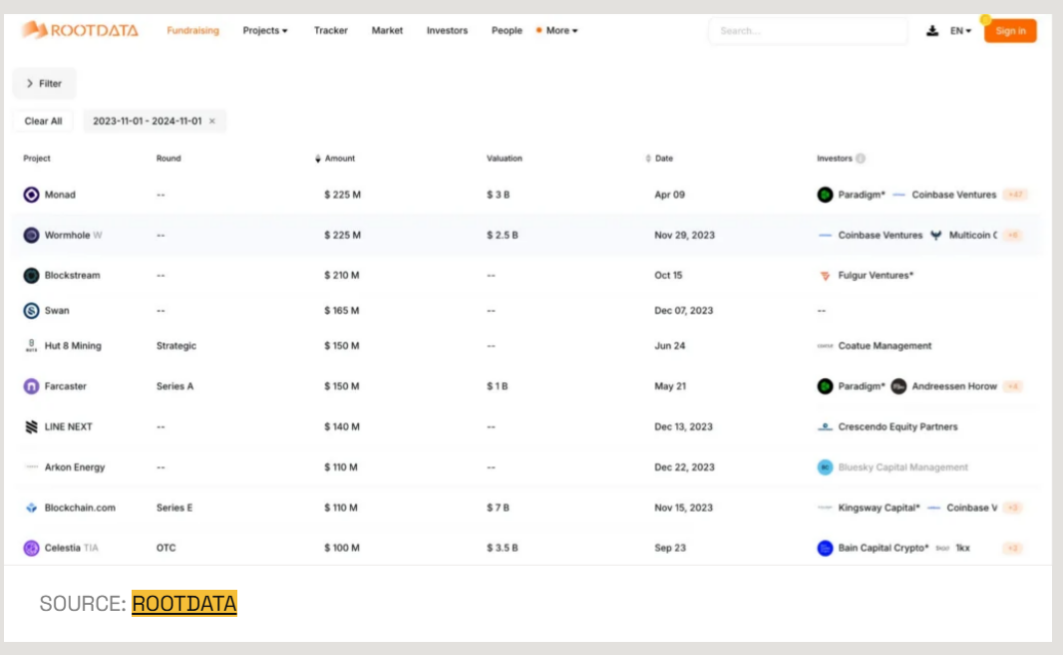Open the Wormhole project icon
Image resolution: width=1063 pixels, height=655 pixels.
coord(31,235)
